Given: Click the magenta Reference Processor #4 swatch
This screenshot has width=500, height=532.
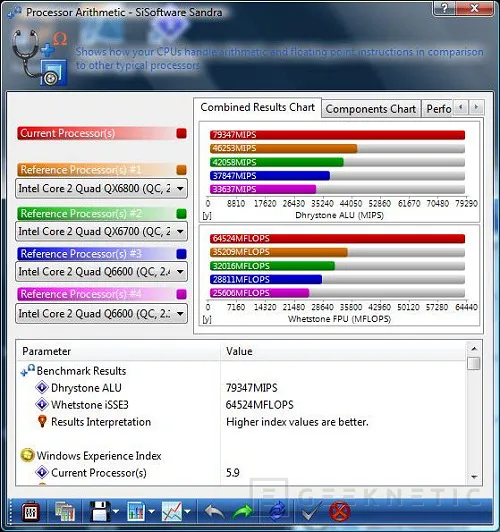Looking at the screenshot, I should tap(181, 294).
